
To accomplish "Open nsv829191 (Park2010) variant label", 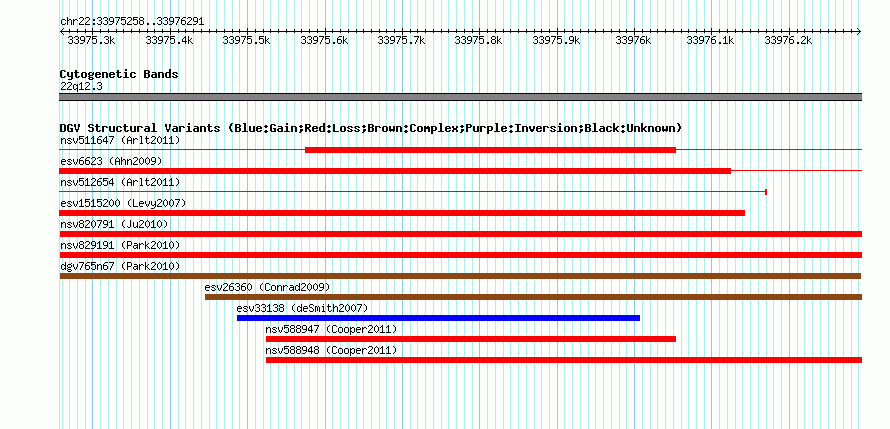I will pos(120,245).
